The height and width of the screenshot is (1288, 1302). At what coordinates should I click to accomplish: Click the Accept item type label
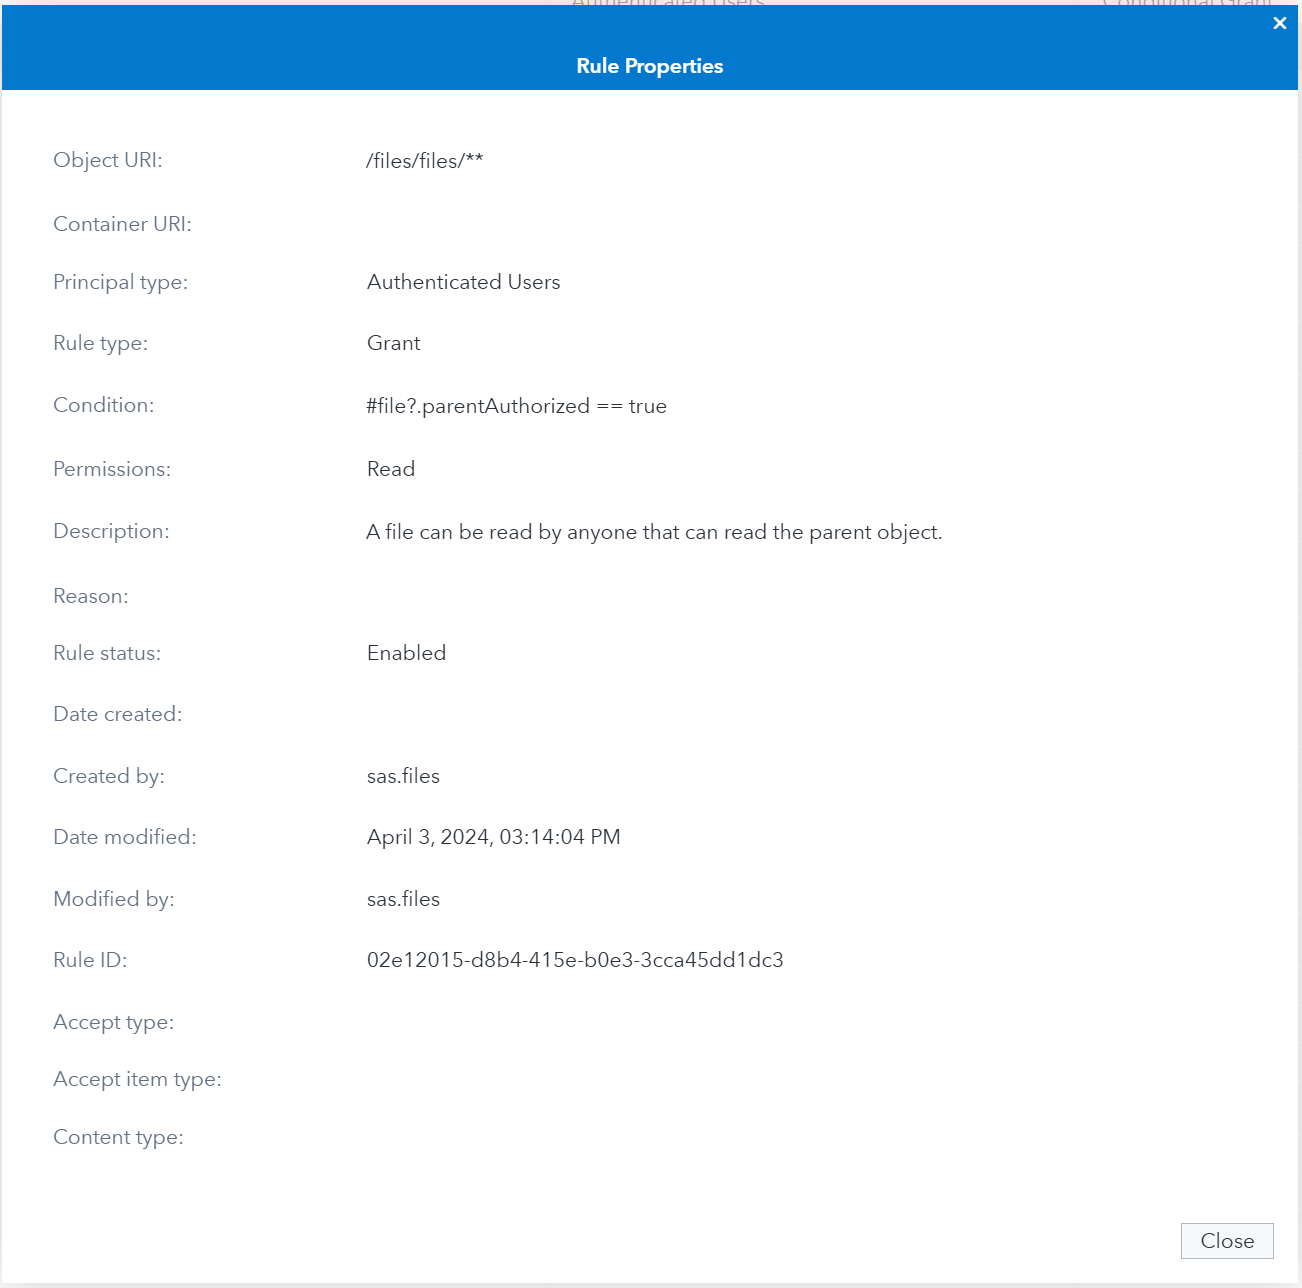138,1079
